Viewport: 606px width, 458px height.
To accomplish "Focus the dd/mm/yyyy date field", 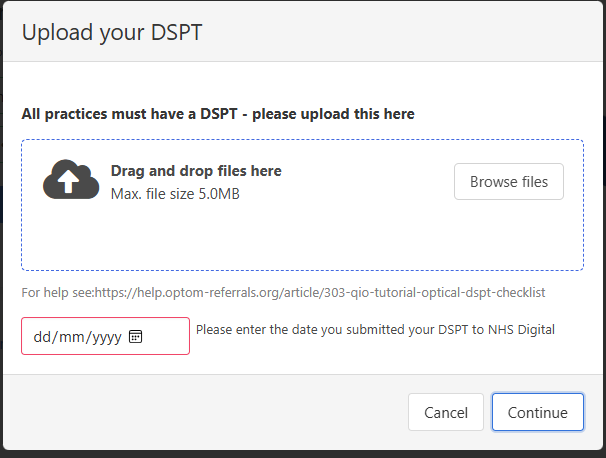I will 106,336.
